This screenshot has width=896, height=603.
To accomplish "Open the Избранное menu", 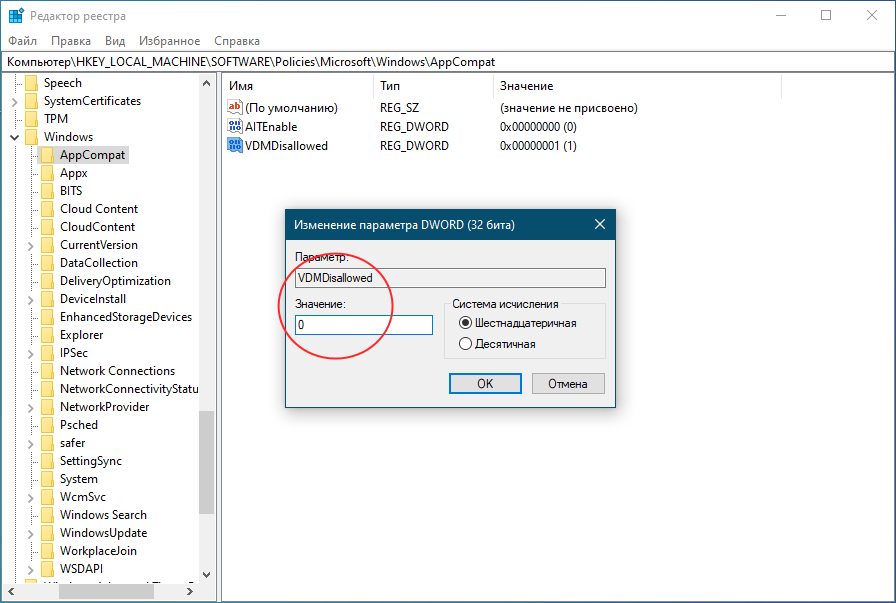I will (x=170, y=41).
